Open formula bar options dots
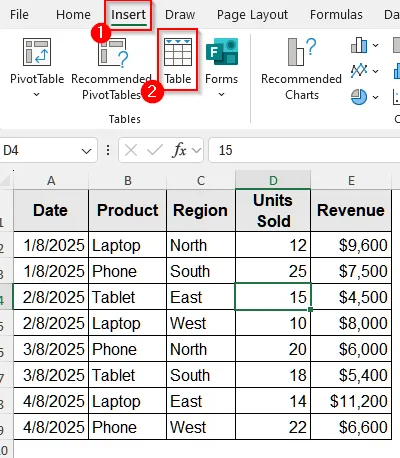This screenshot has width=400, height=458. [x=108, y=150]
